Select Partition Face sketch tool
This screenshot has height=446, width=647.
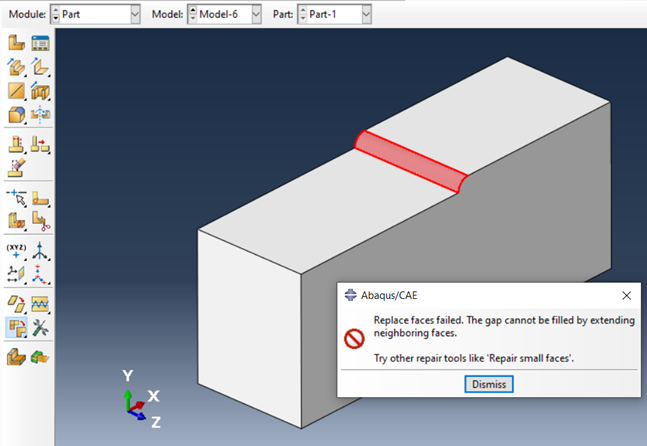coord(40,198)
